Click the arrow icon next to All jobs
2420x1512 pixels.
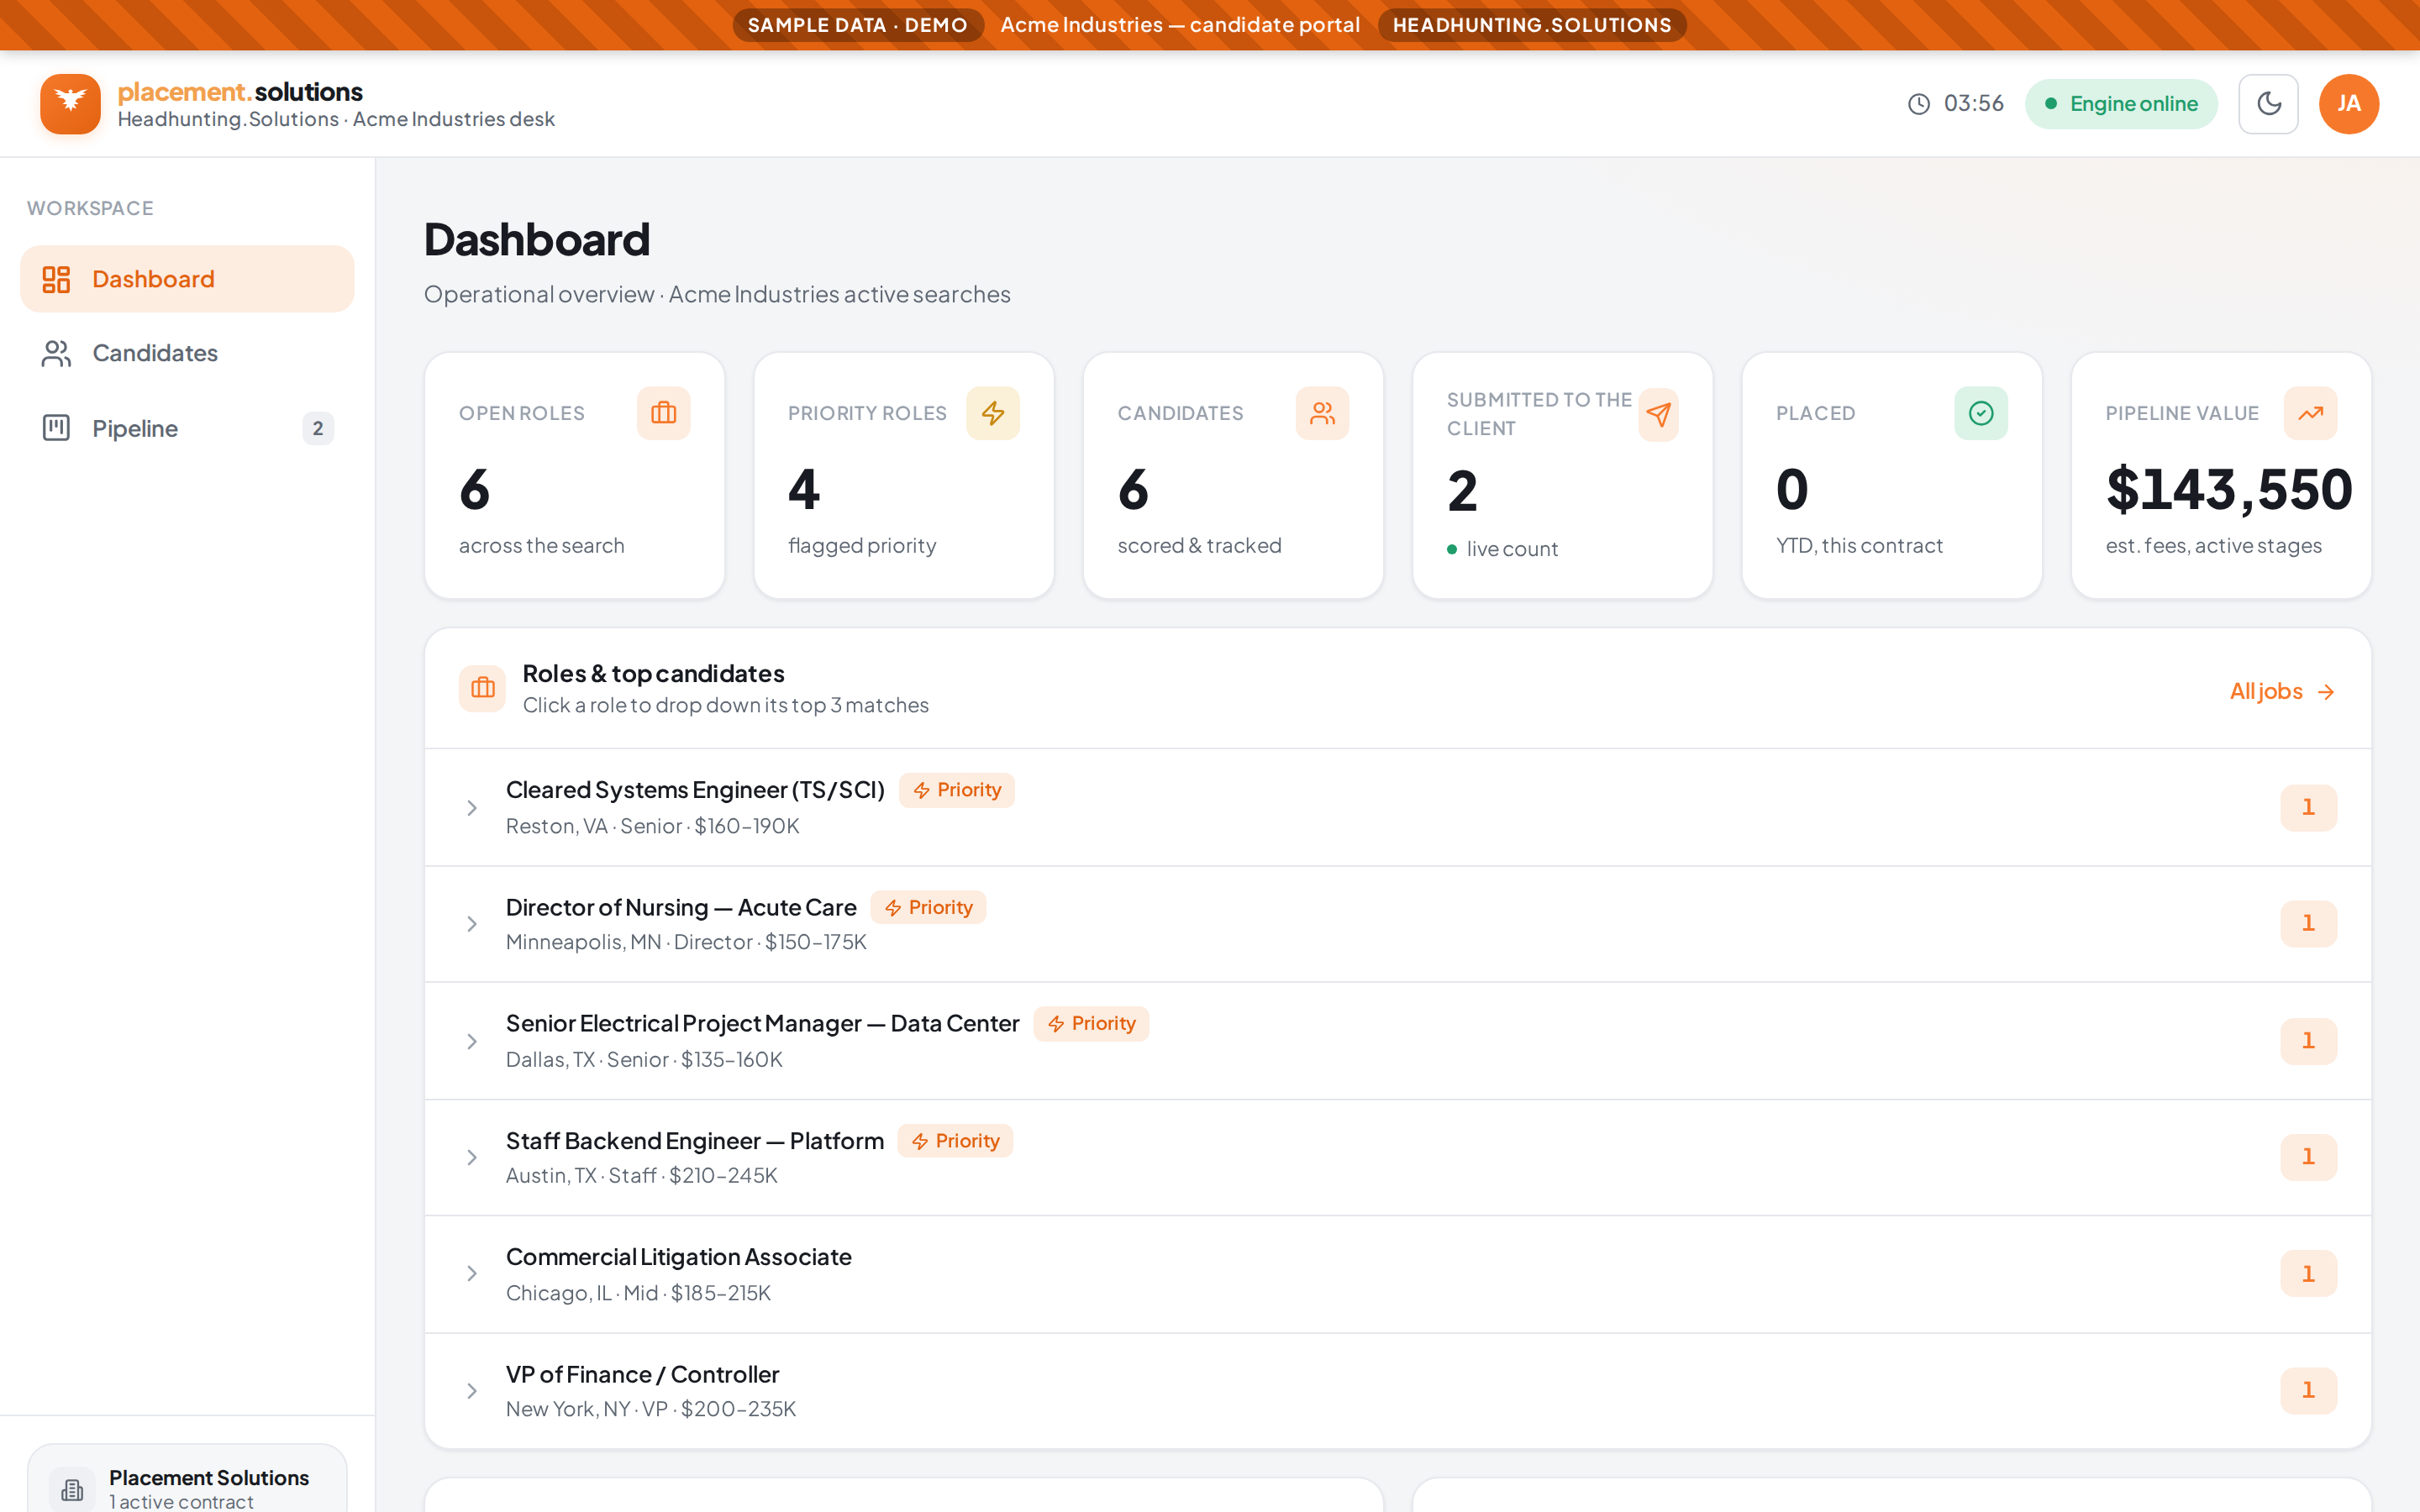pos(2326,692)
